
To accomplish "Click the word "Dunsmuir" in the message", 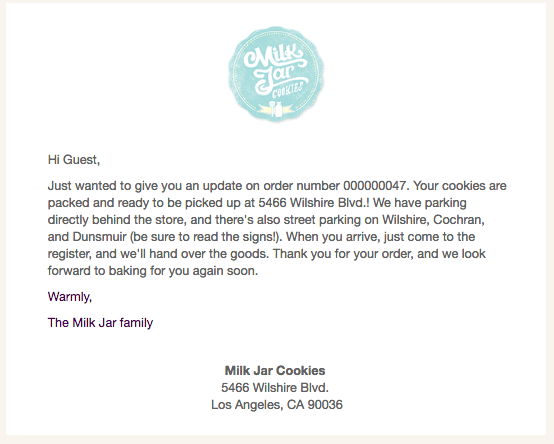I will pos(100,237).
